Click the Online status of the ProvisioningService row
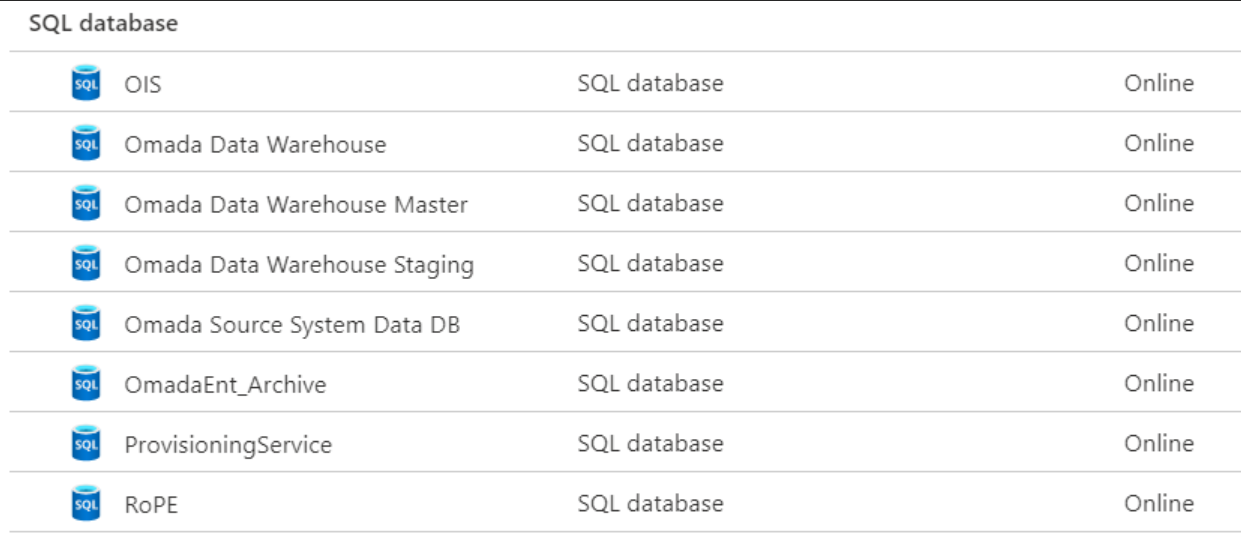The image size is (1241, 550). pos(1159,443)
